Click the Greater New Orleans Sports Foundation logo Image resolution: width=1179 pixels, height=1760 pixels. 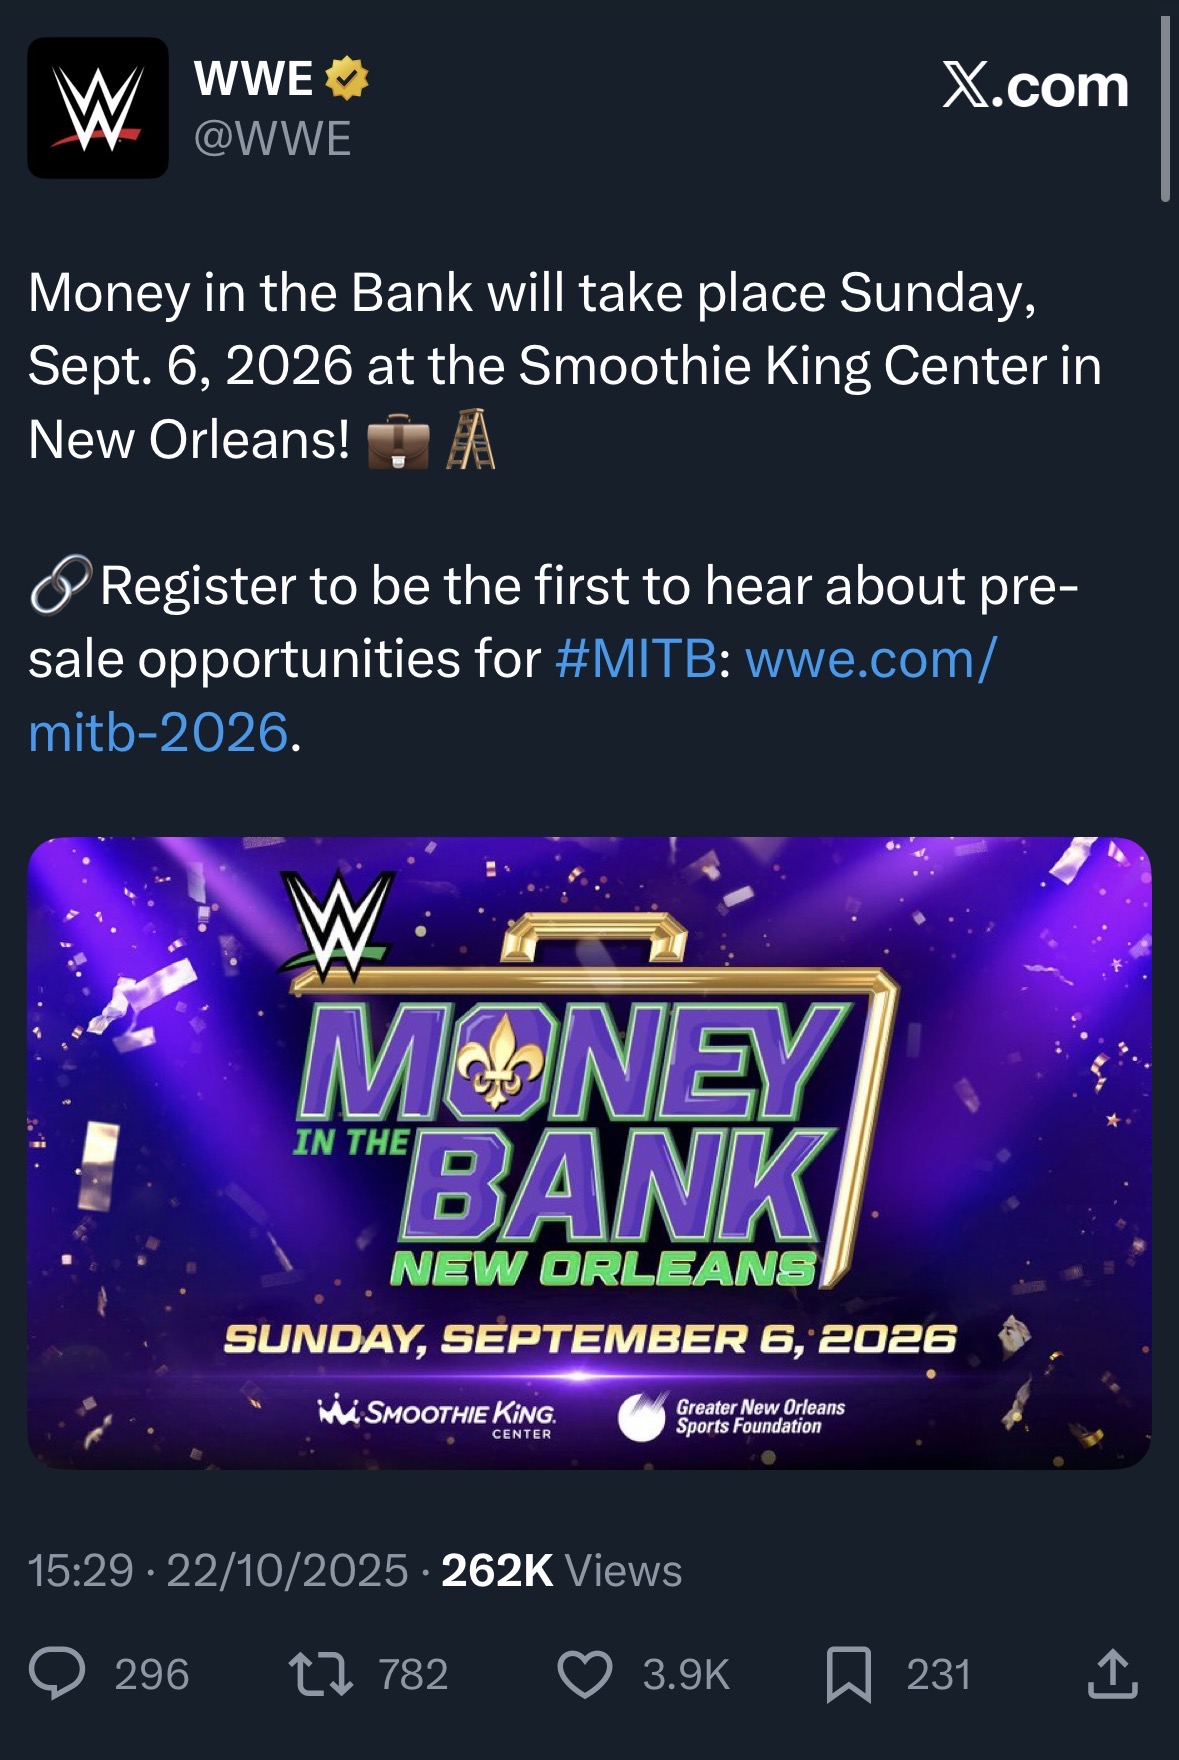coord(732,1416)
